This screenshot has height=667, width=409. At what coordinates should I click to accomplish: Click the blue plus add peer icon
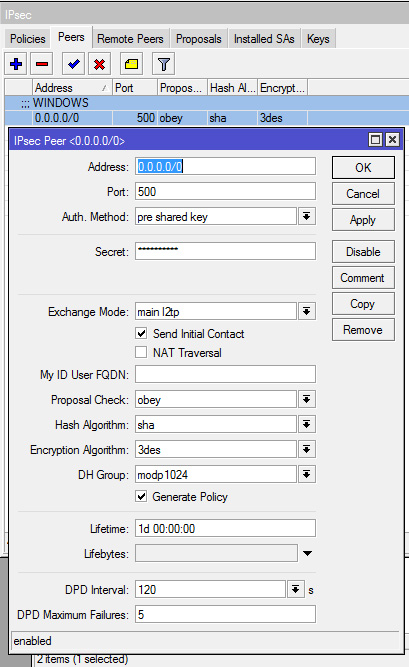tap(16, 64)
